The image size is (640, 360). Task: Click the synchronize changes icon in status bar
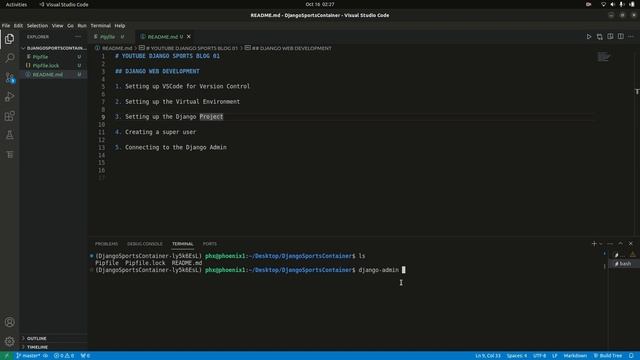click(x=45, y=356)
